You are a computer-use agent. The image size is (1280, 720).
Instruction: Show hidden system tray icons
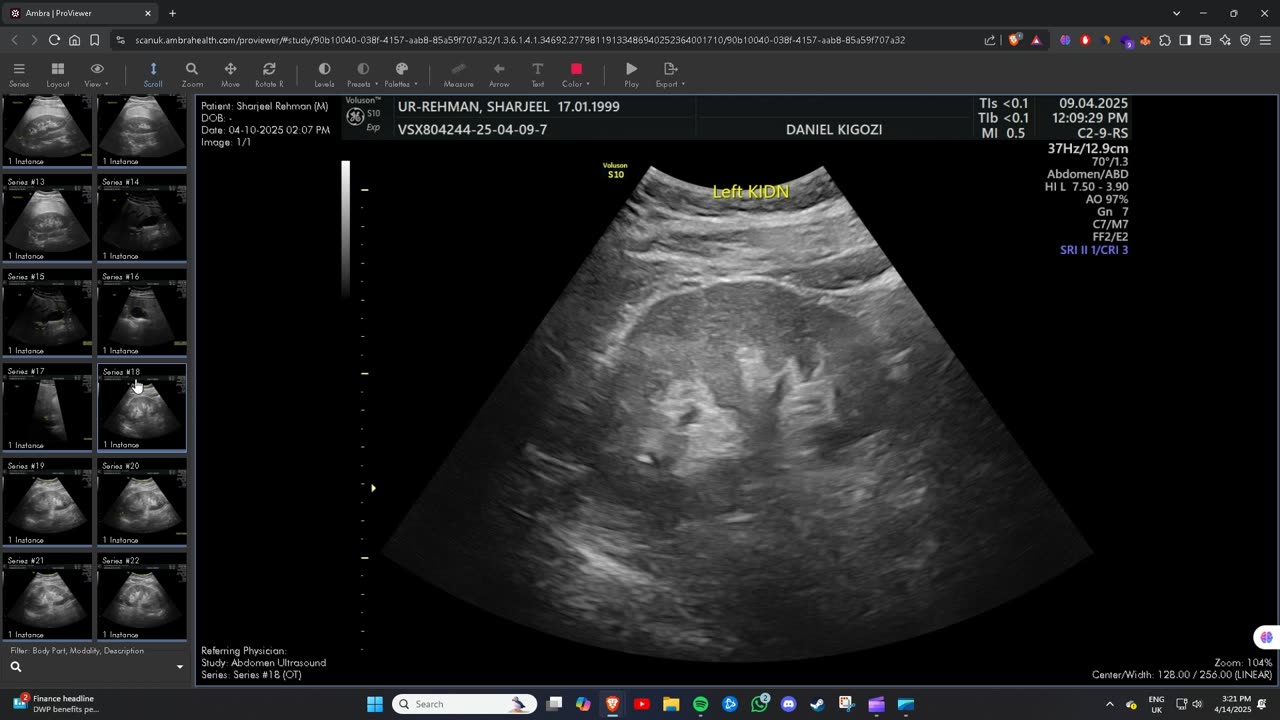click(1109, 704)
